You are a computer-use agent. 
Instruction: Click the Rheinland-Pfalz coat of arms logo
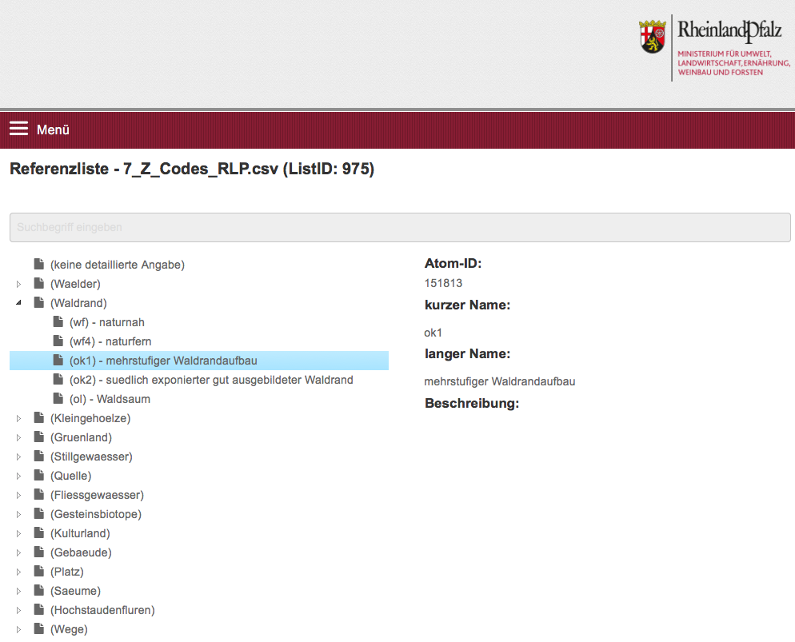click(x=651, y=36)
